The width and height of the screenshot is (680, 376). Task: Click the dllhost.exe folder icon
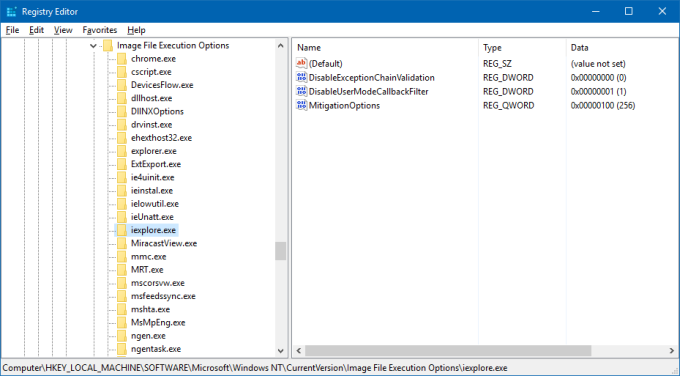pos(122,98)
